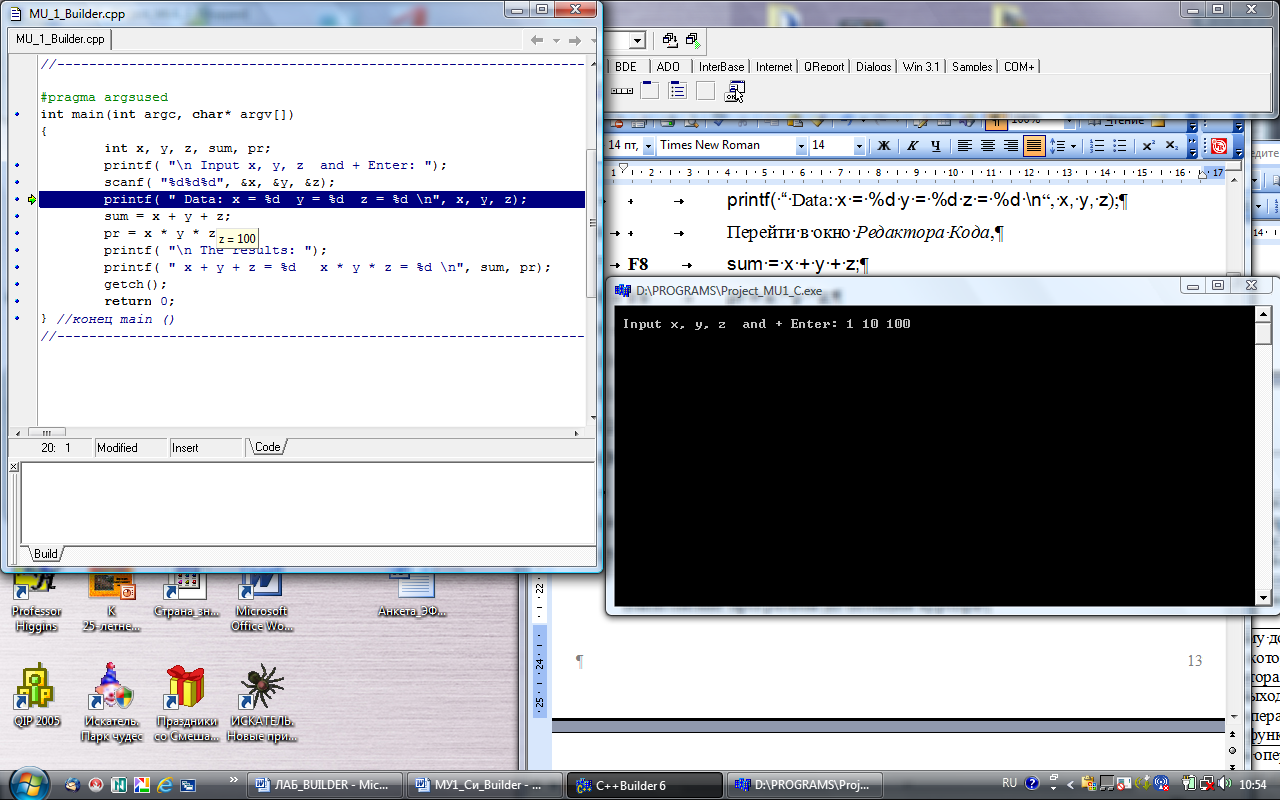
Task: Click editor horizontal scrollbar right arrow
Action: (577, 432)
